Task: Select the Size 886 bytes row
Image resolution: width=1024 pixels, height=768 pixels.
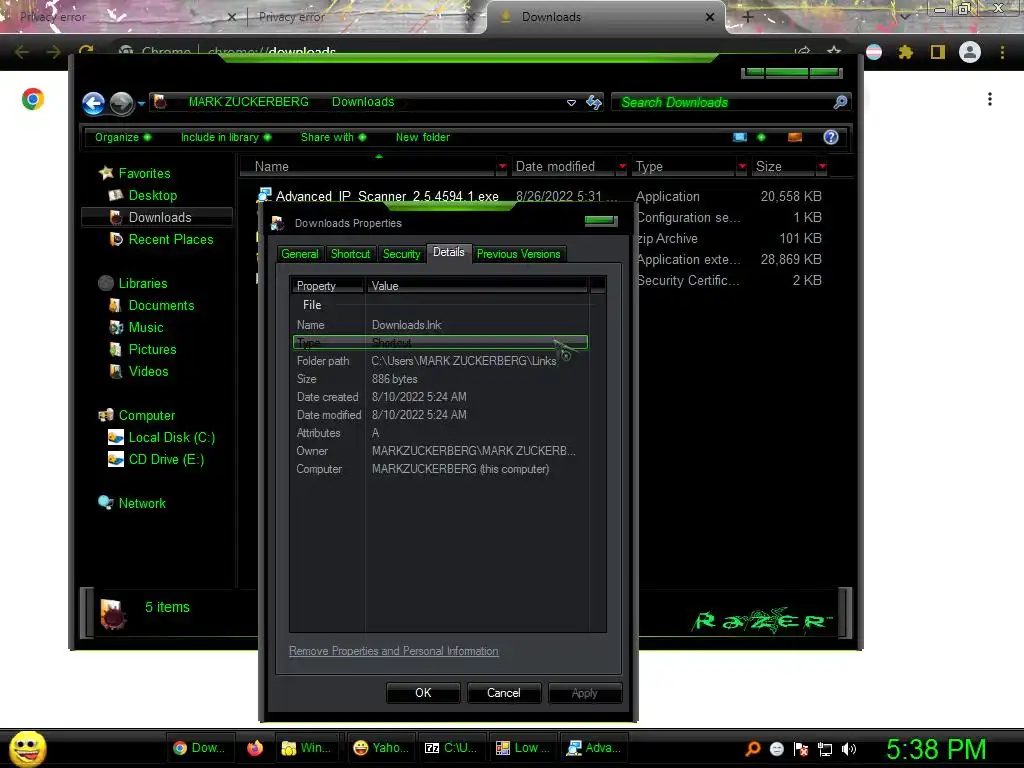Action: point(441,379)
